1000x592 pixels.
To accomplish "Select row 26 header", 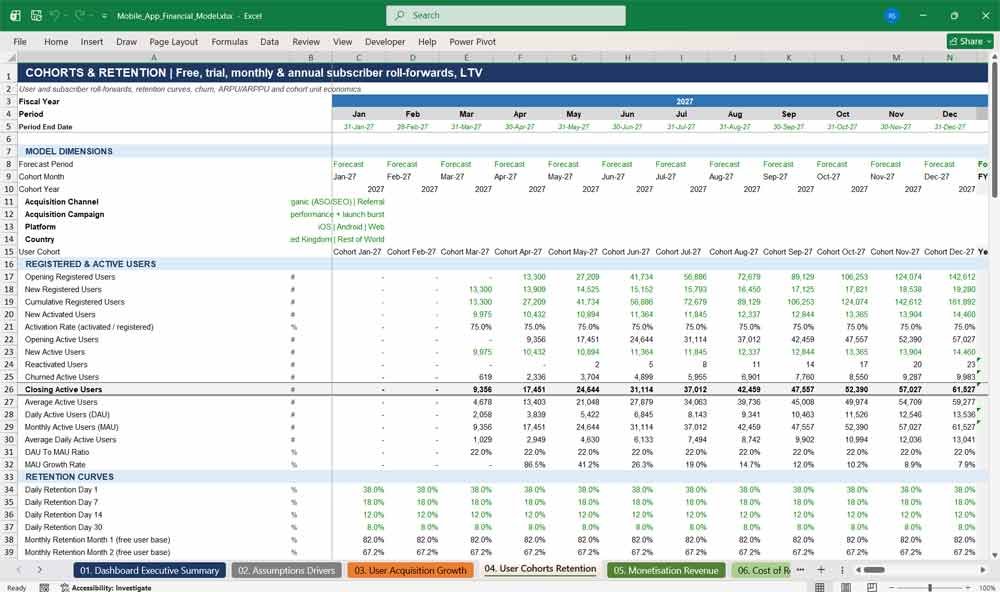I will click(x=9, y=389).
